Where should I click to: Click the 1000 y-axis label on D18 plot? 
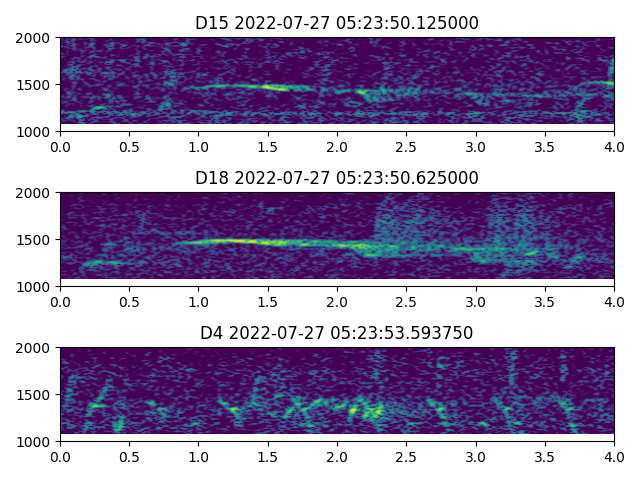tap(36, 287)
